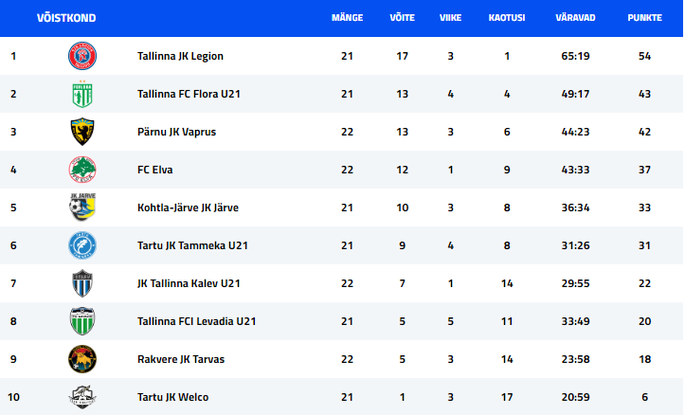The image size is (685, 415).
Task: Click the Tartu JK Tammeka U21 badge
Action: pyautogui.click(x=82, y=245)
